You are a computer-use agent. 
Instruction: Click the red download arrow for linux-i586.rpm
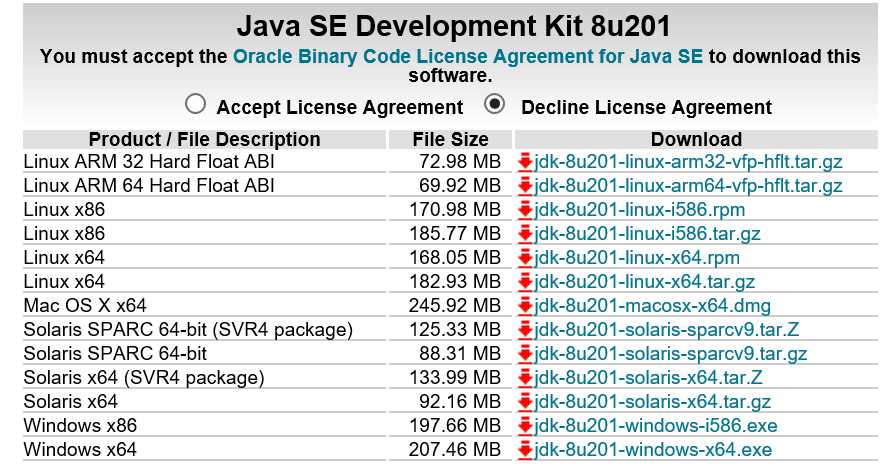pyautogui.click(x=525, y=210)
